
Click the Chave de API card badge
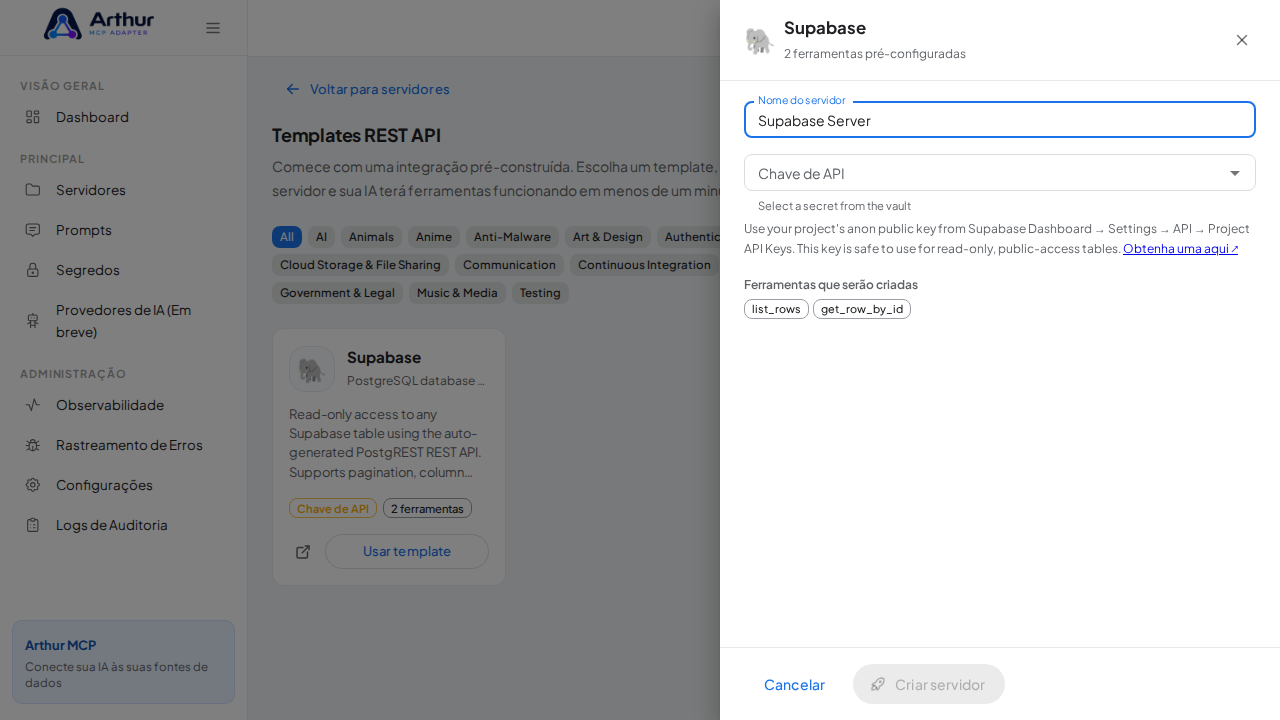[x=333, y=508]
